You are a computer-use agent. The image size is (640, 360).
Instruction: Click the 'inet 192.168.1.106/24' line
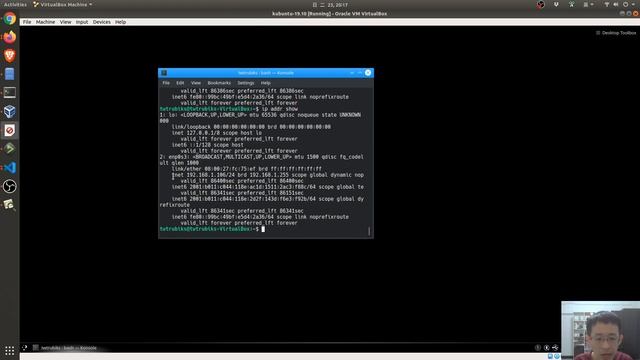pos(267,175)
